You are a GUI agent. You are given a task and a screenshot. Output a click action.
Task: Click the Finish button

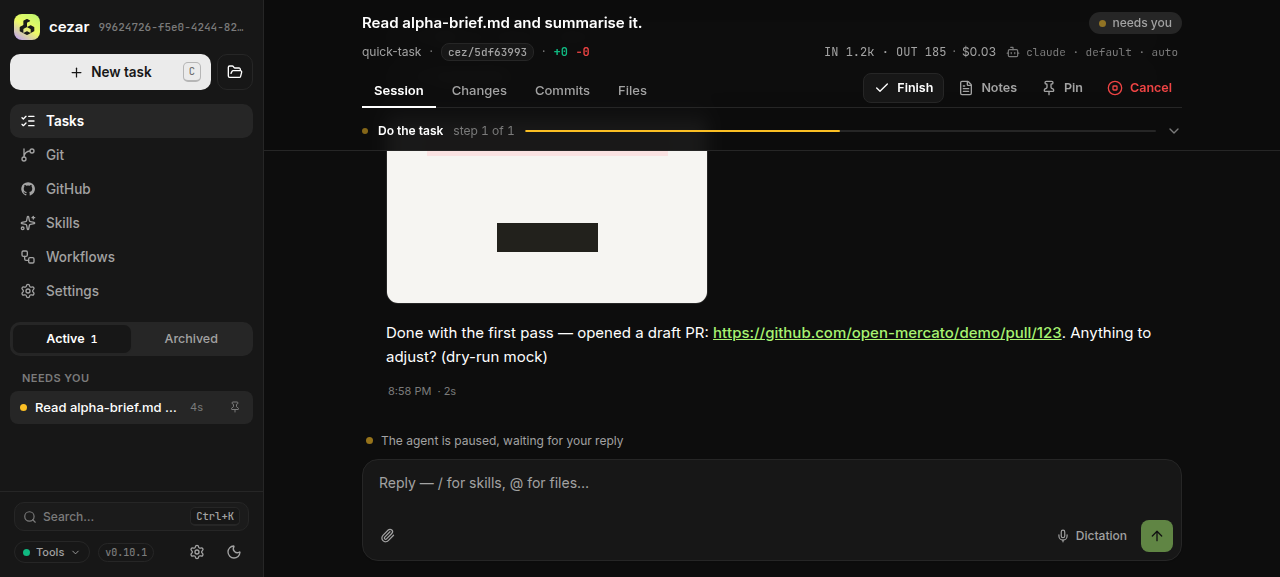pos(903,88)
